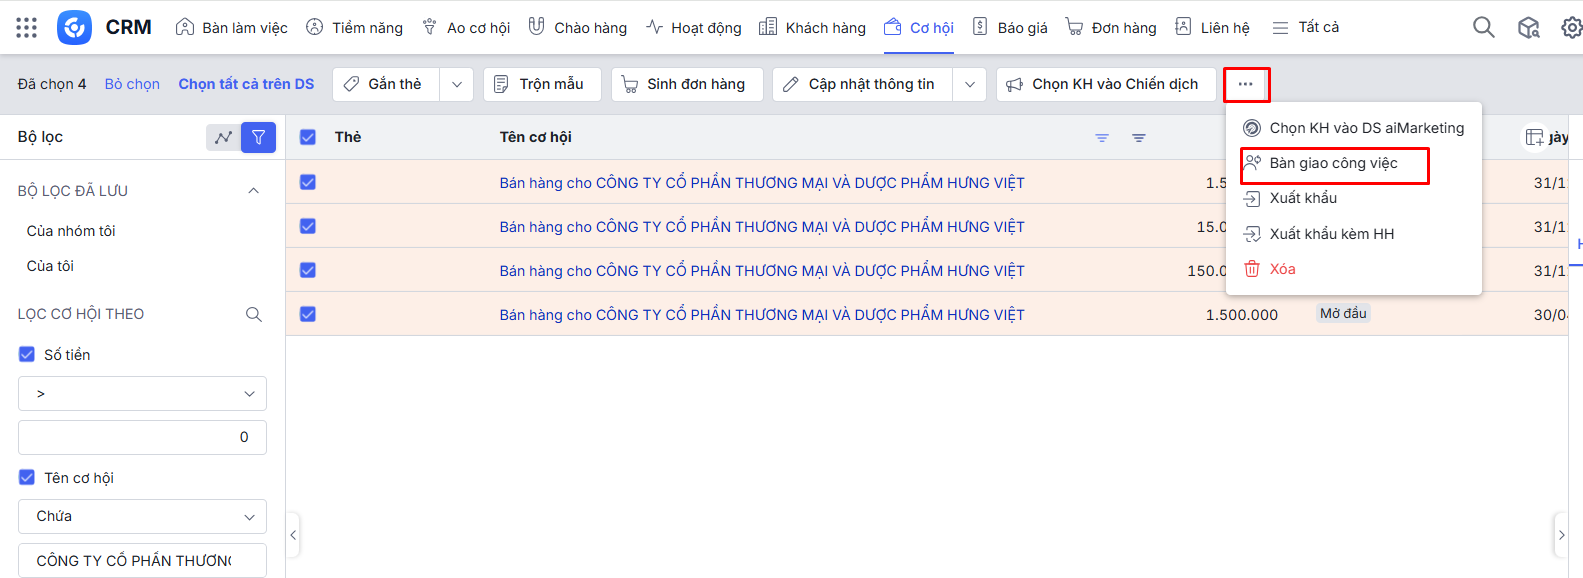Open Tất cả modules menu
Image resolution: width=1583 pixels, height=578 pixels.
[1305, 28]
